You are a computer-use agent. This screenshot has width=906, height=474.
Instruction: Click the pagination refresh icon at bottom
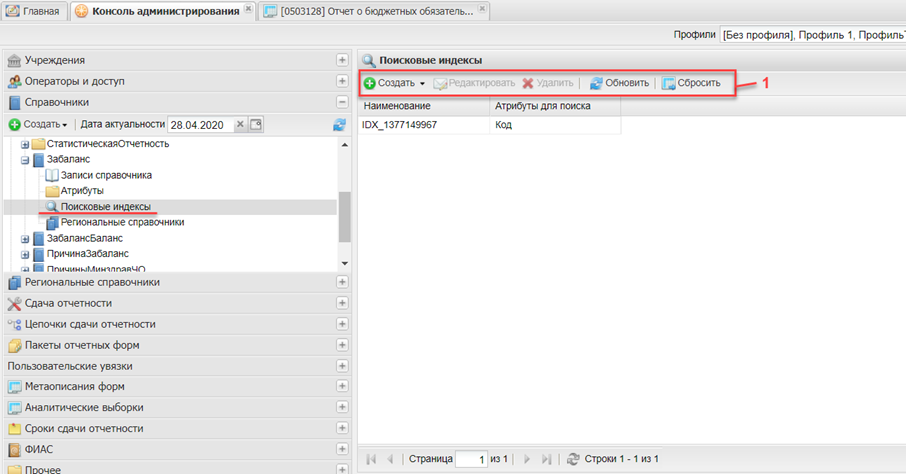(573, 459)
